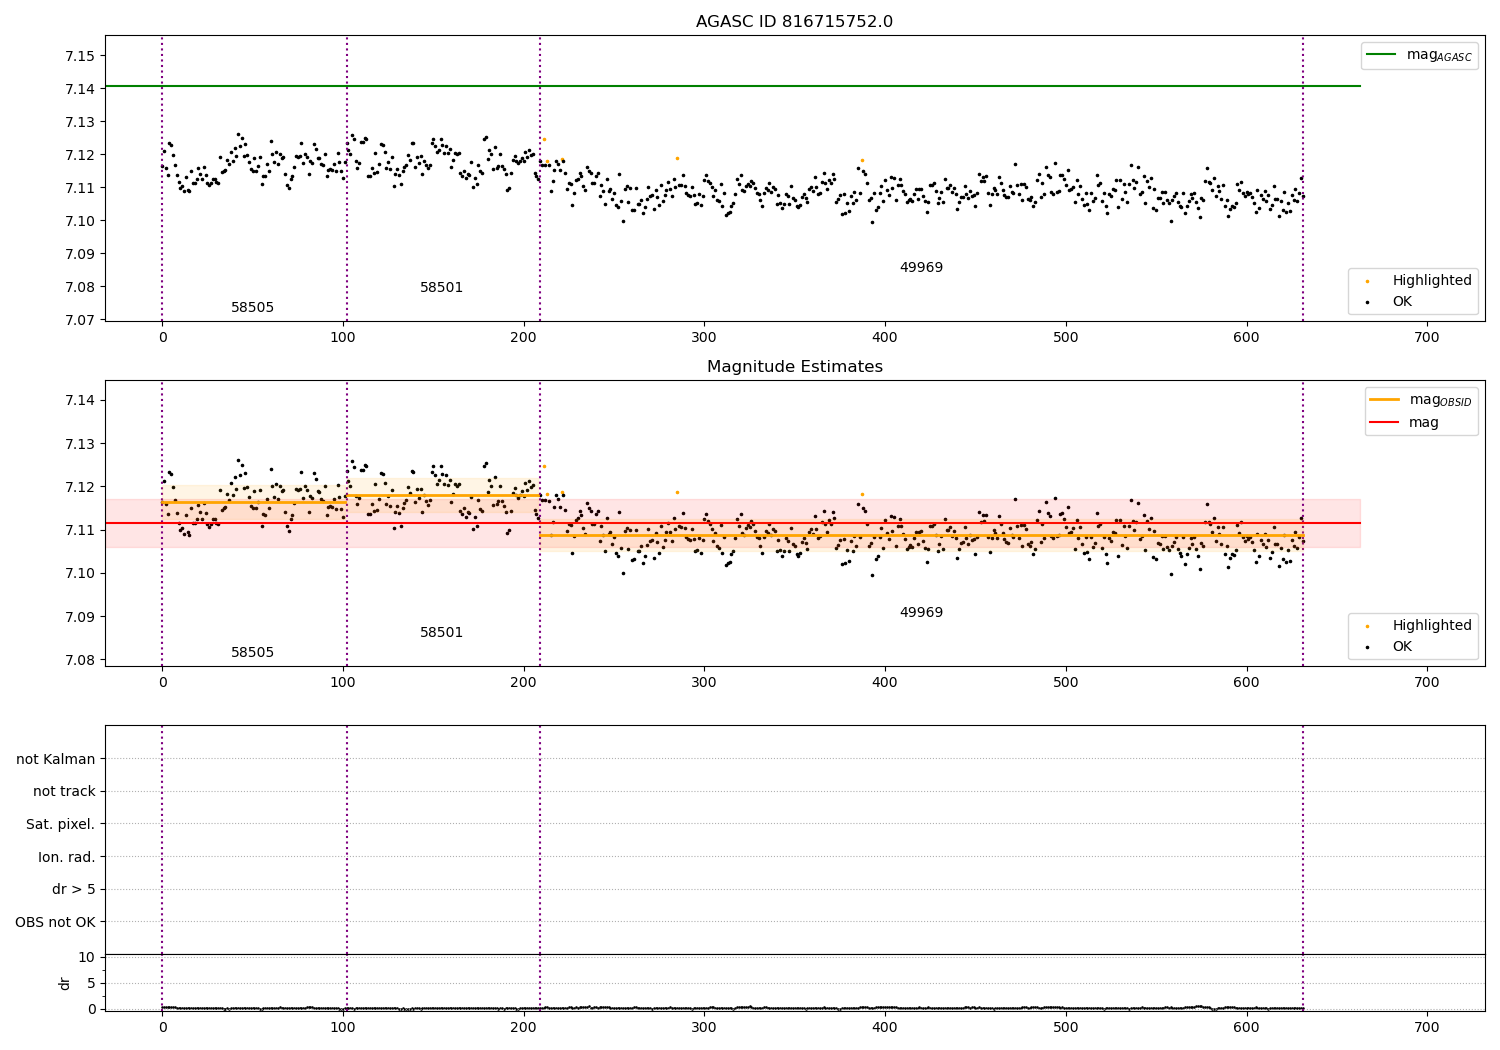
Task: Click obsid label 58505 in middle plot
Action: (x=252, y=653)
